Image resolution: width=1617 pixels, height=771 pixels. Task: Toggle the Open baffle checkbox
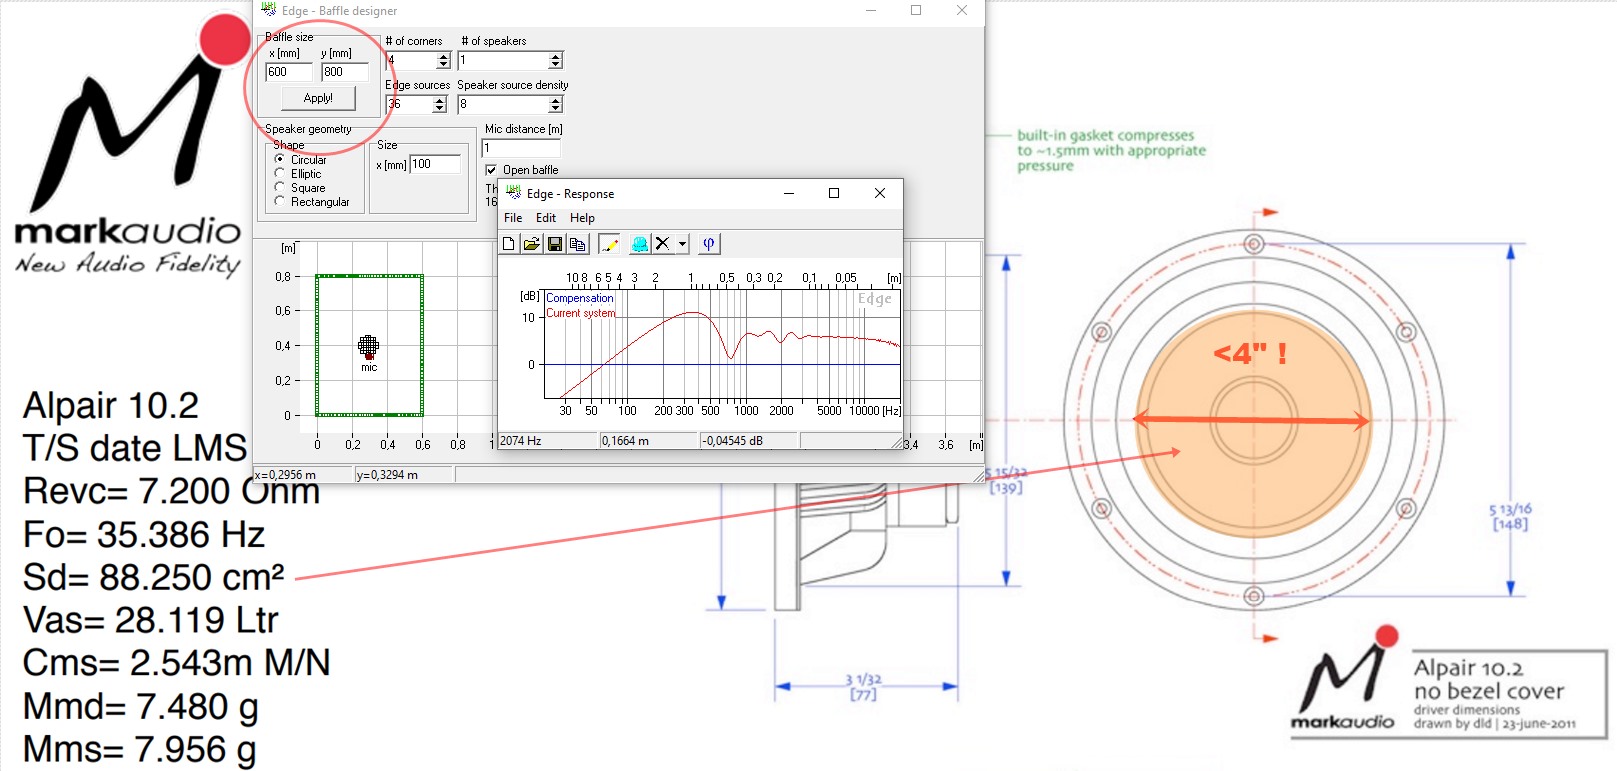click(x=491, y=170)
